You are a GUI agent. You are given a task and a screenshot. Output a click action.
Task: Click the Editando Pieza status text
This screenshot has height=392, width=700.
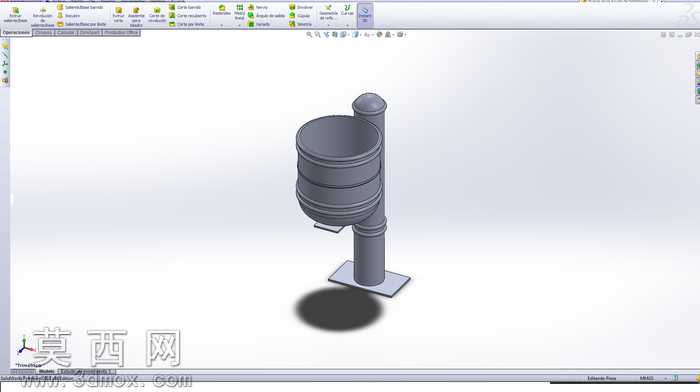[x=601, y=378]
